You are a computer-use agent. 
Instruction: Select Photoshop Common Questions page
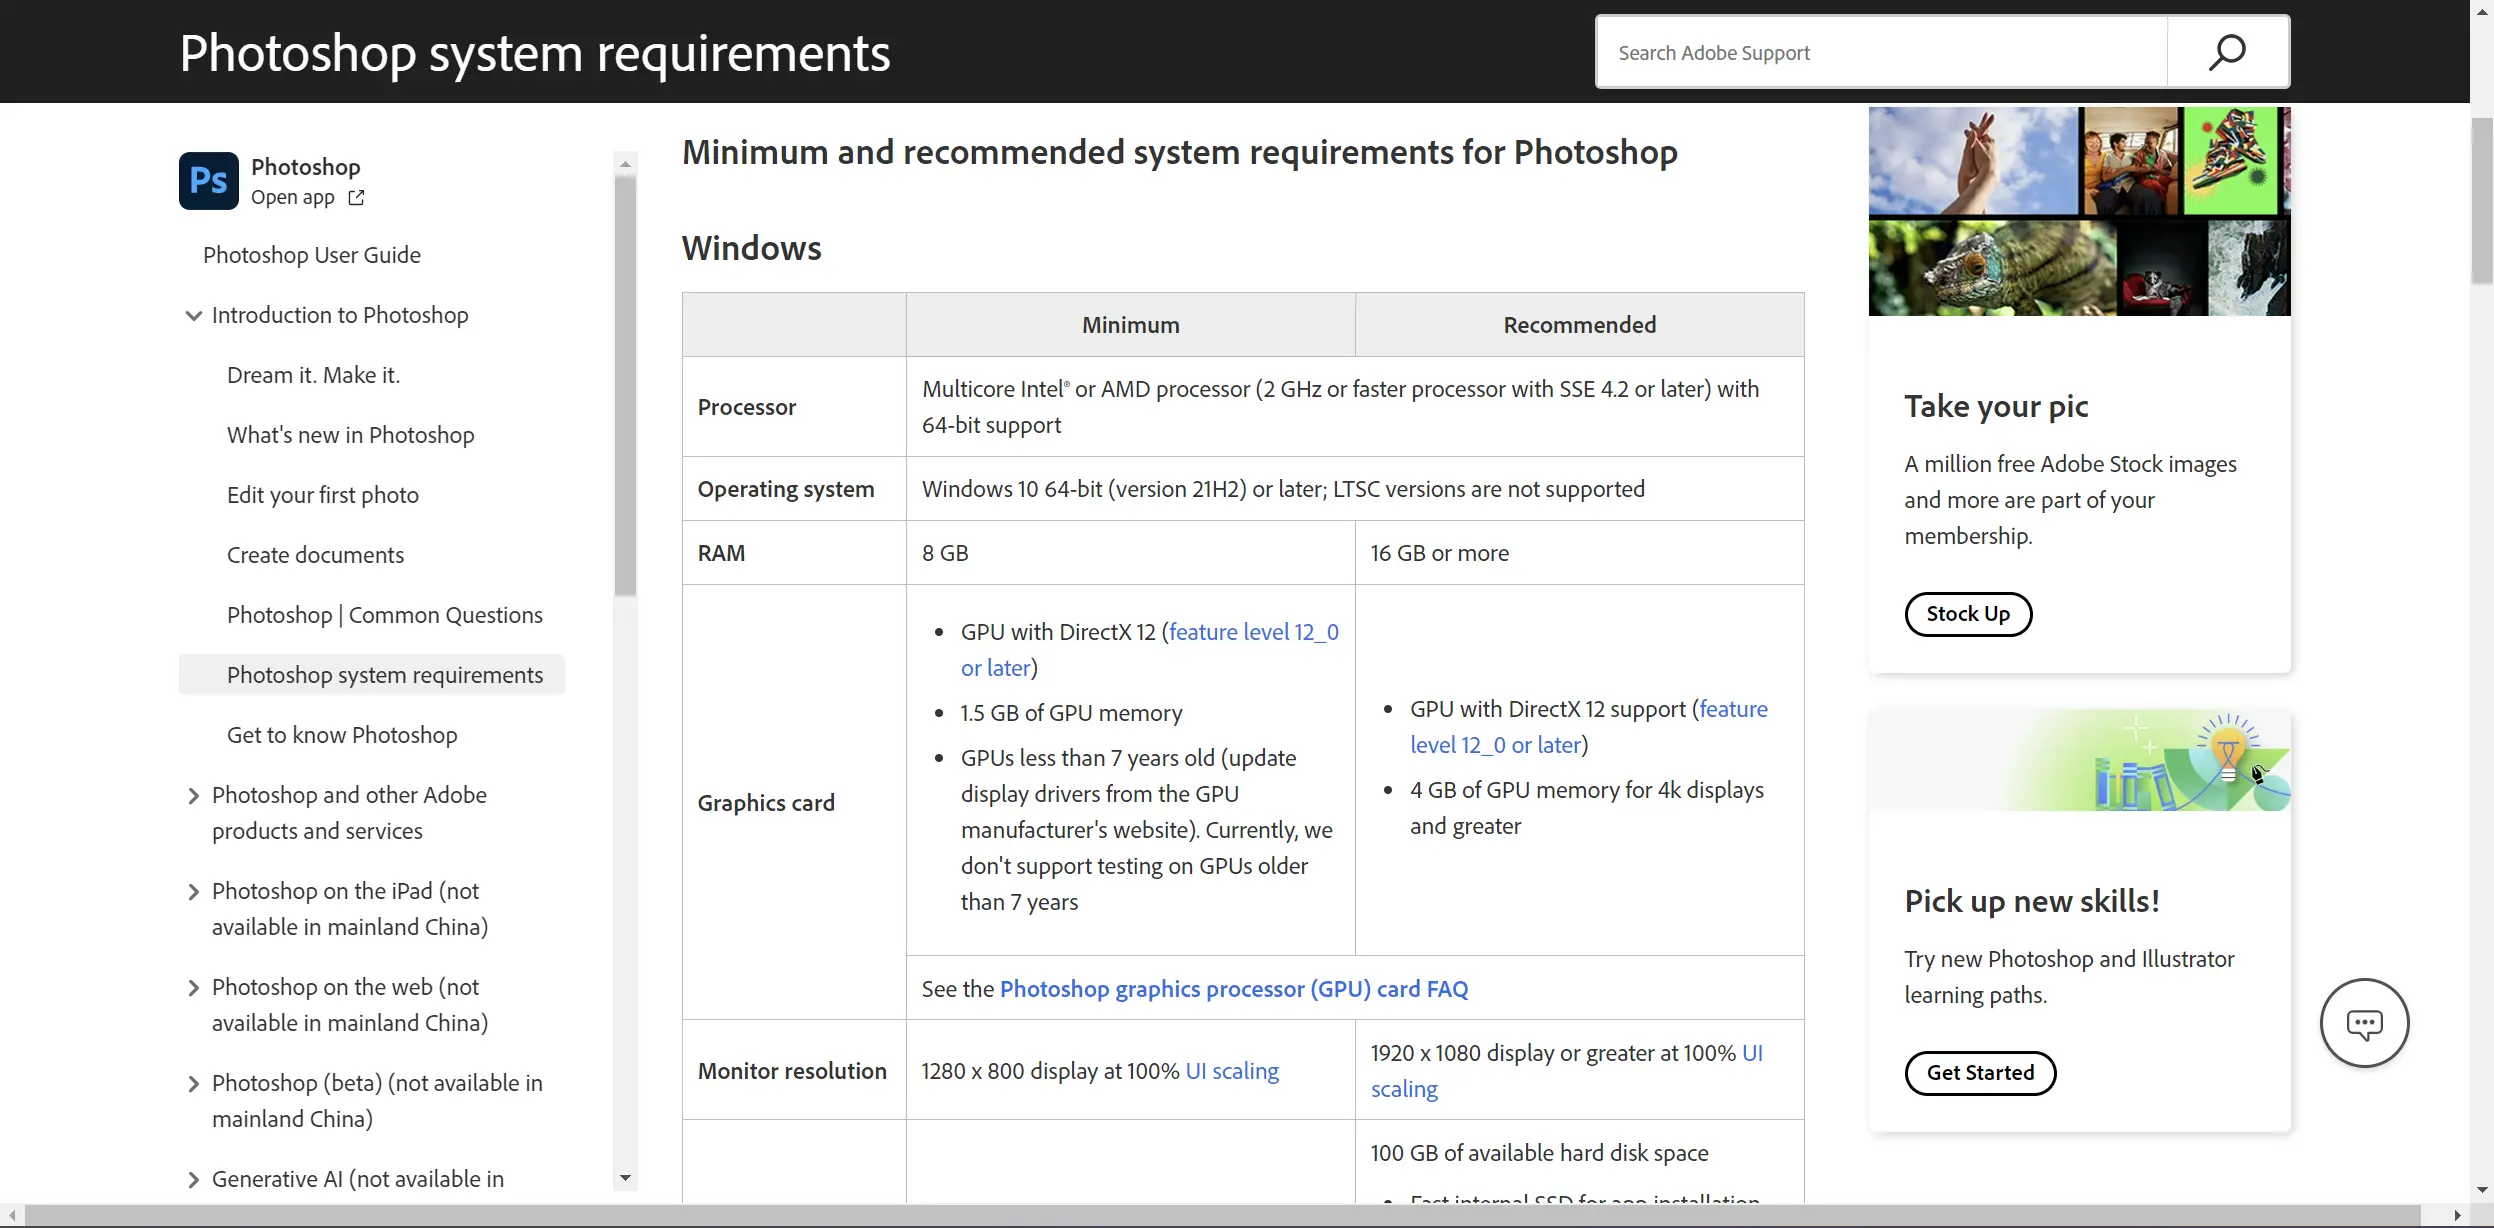pos(385,614)
